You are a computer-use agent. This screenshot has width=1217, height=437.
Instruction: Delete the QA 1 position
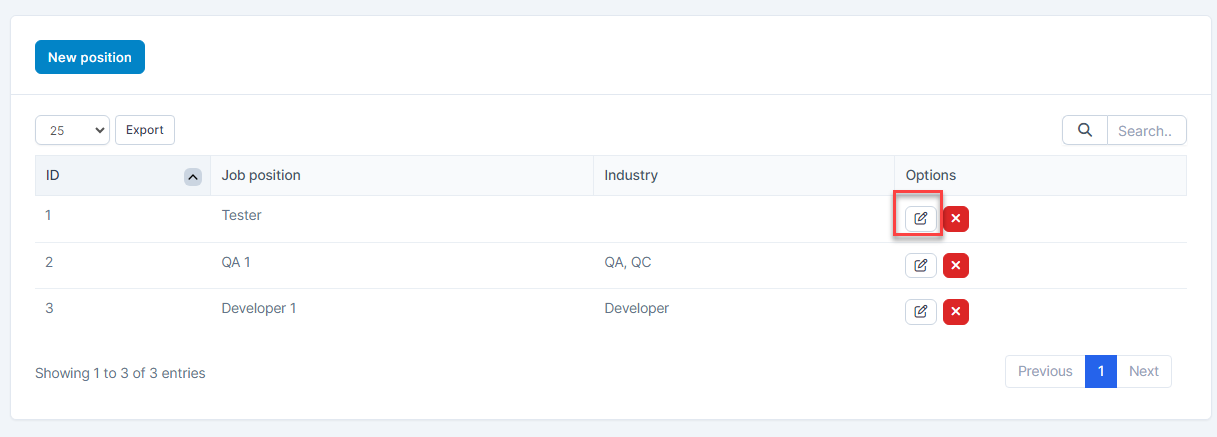tap(956, 265)
